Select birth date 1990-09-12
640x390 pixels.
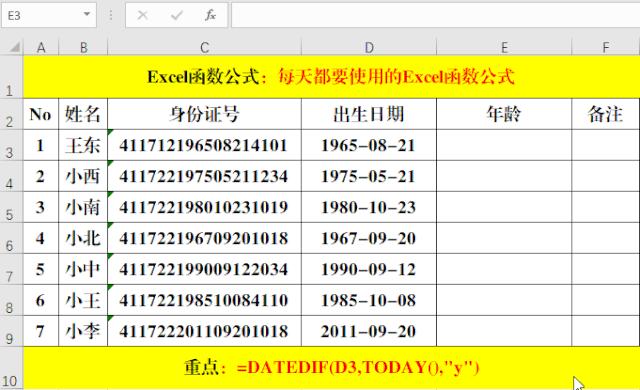[x=369, y=269]
